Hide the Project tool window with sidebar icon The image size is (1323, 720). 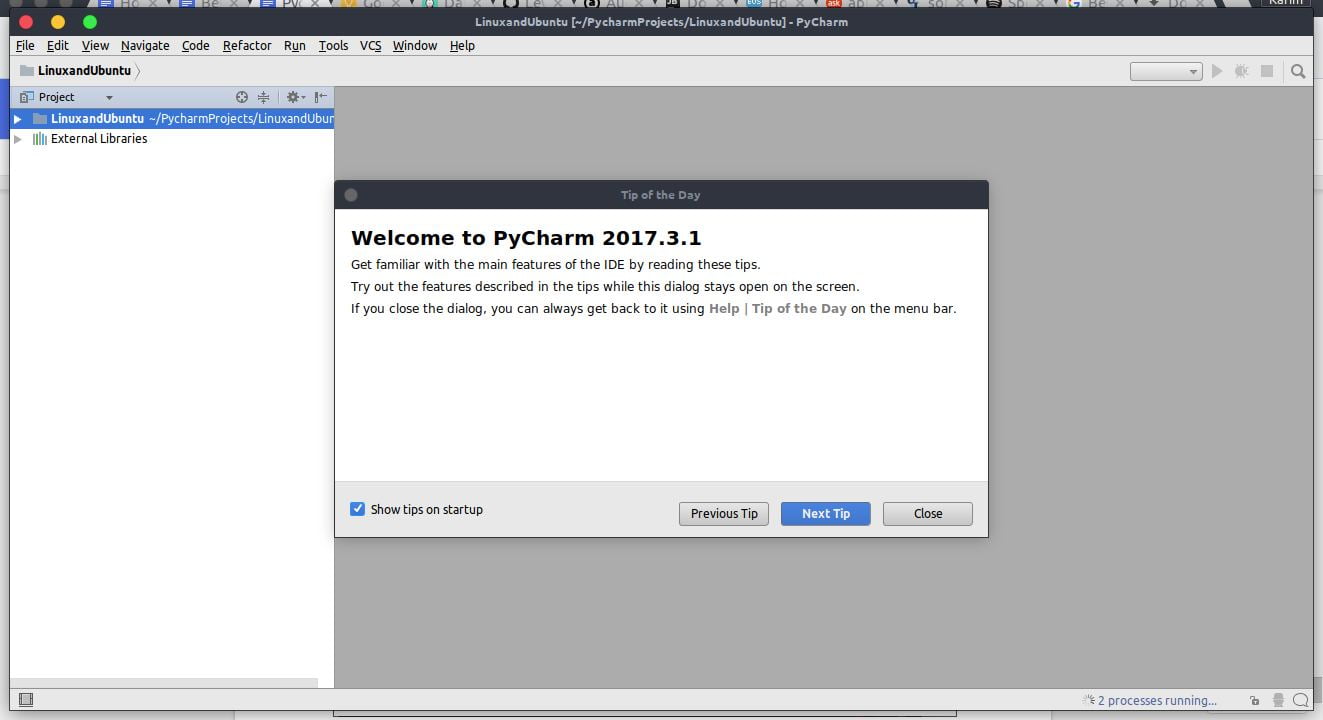click(x=319, y=97)
